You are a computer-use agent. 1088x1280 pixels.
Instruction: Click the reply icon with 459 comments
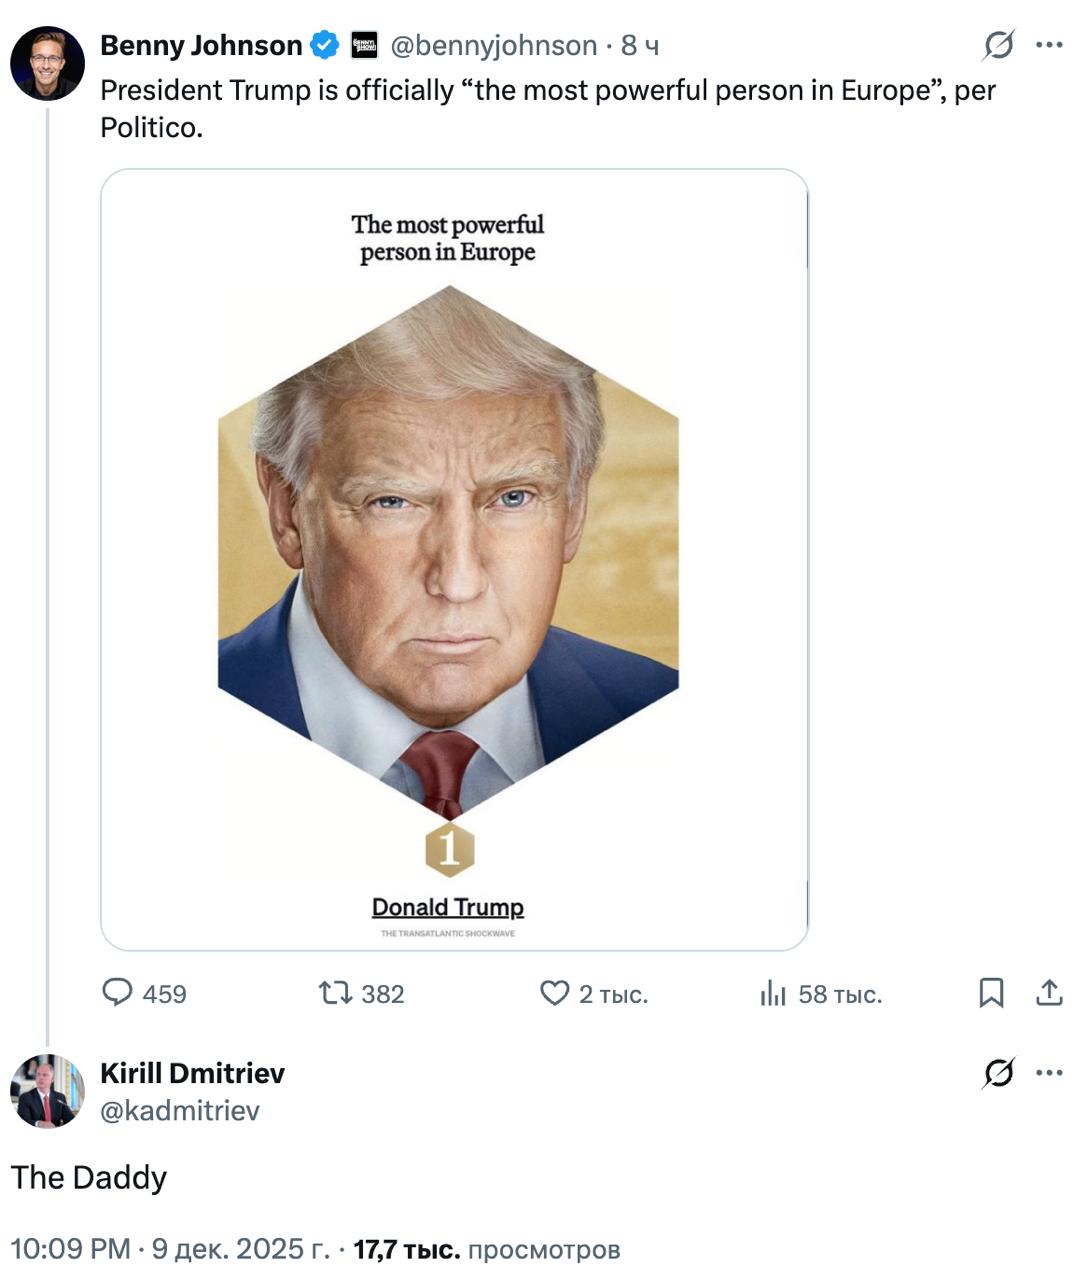click(x=118, y=993)
